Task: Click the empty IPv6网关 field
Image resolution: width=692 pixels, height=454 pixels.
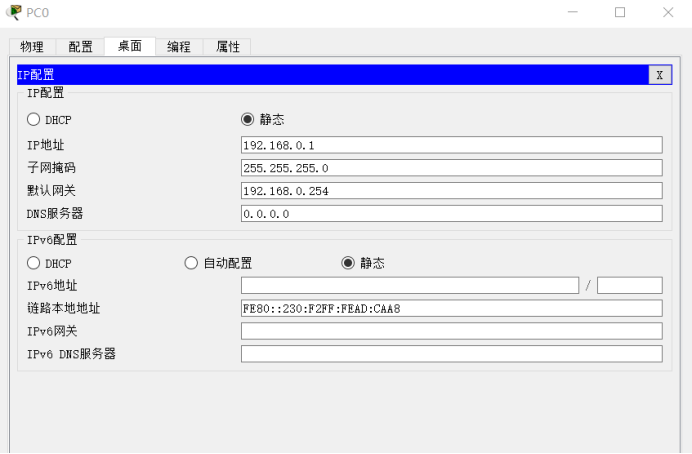Action: [451, 331]
